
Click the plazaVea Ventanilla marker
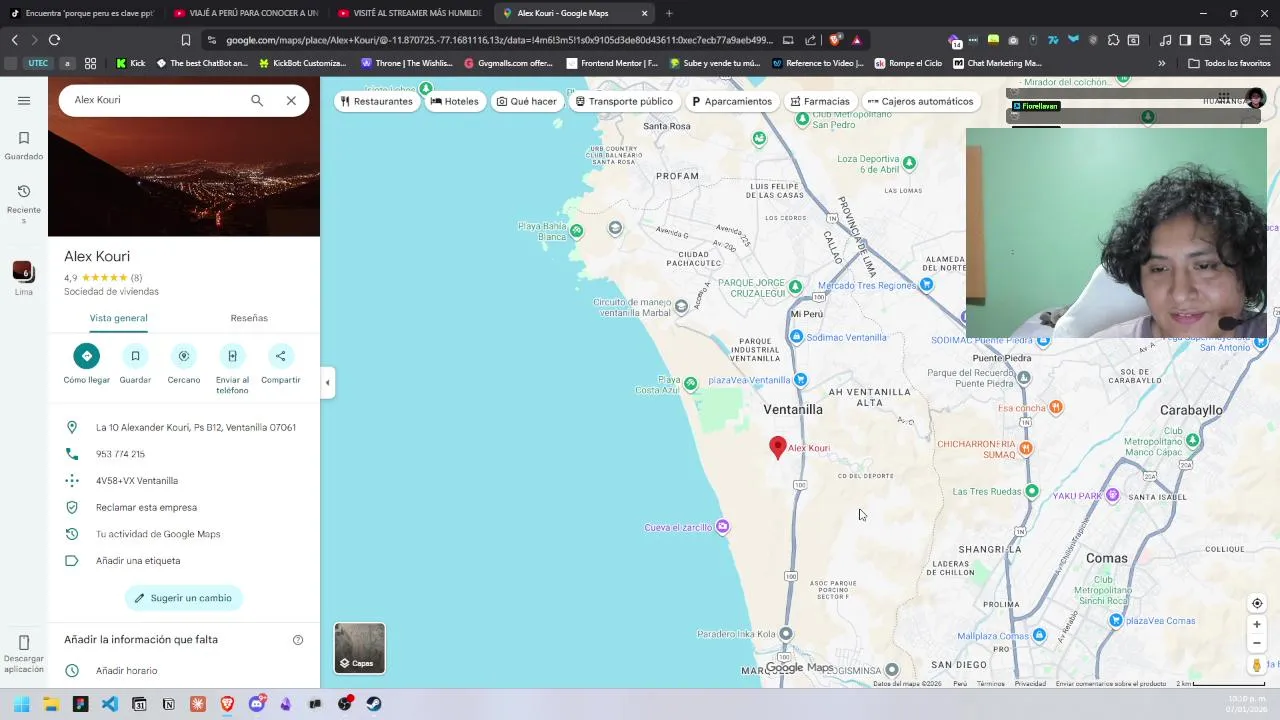[x=800, y=380]
